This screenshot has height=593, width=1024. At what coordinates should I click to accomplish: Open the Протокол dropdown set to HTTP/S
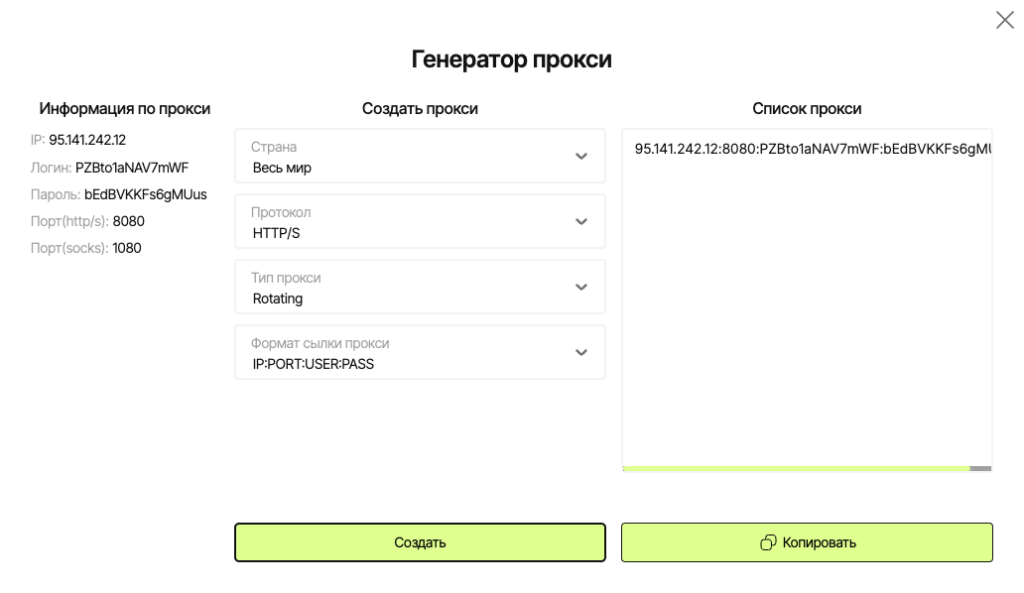420,221
